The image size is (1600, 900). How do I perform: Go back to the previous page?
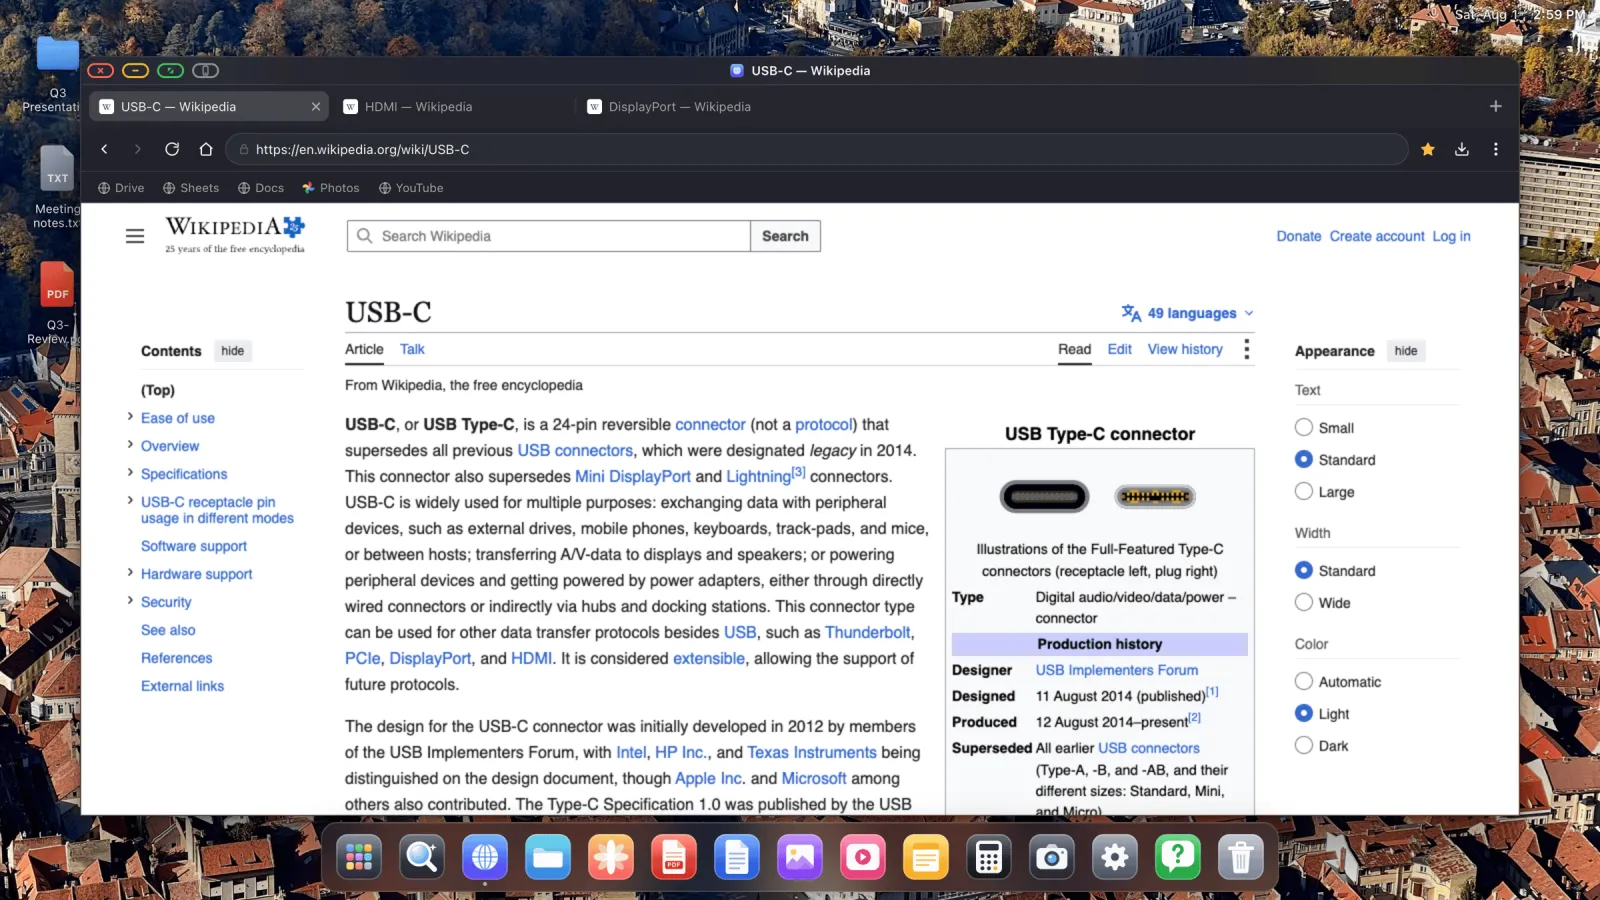(x=104, y=149)
